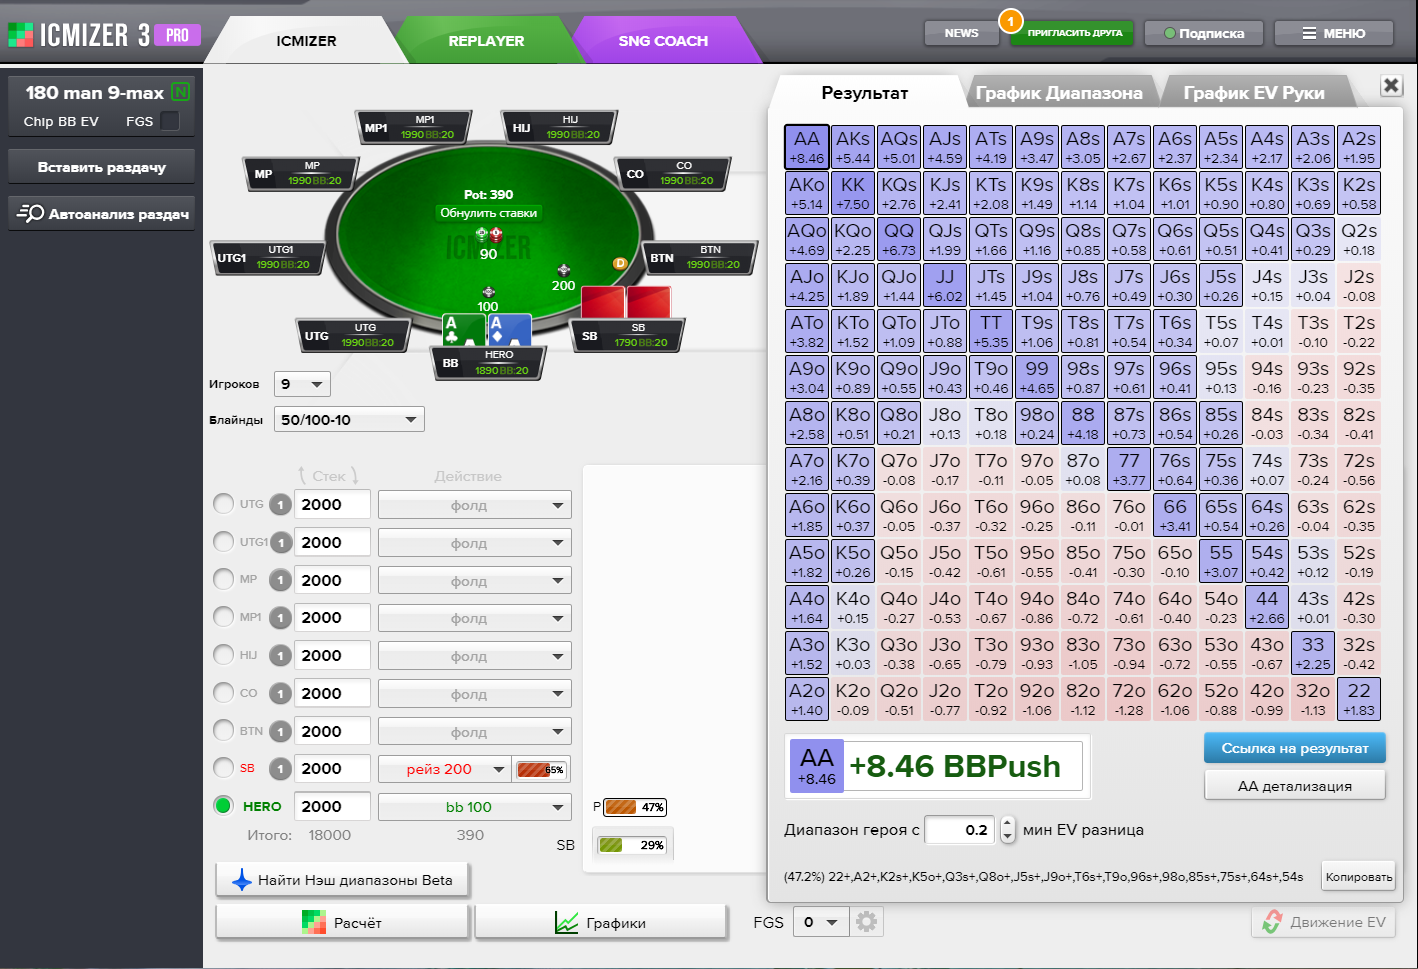Select the KK cell in hand matrix
The image size is (1418, 969).
[x=853, y=193]
